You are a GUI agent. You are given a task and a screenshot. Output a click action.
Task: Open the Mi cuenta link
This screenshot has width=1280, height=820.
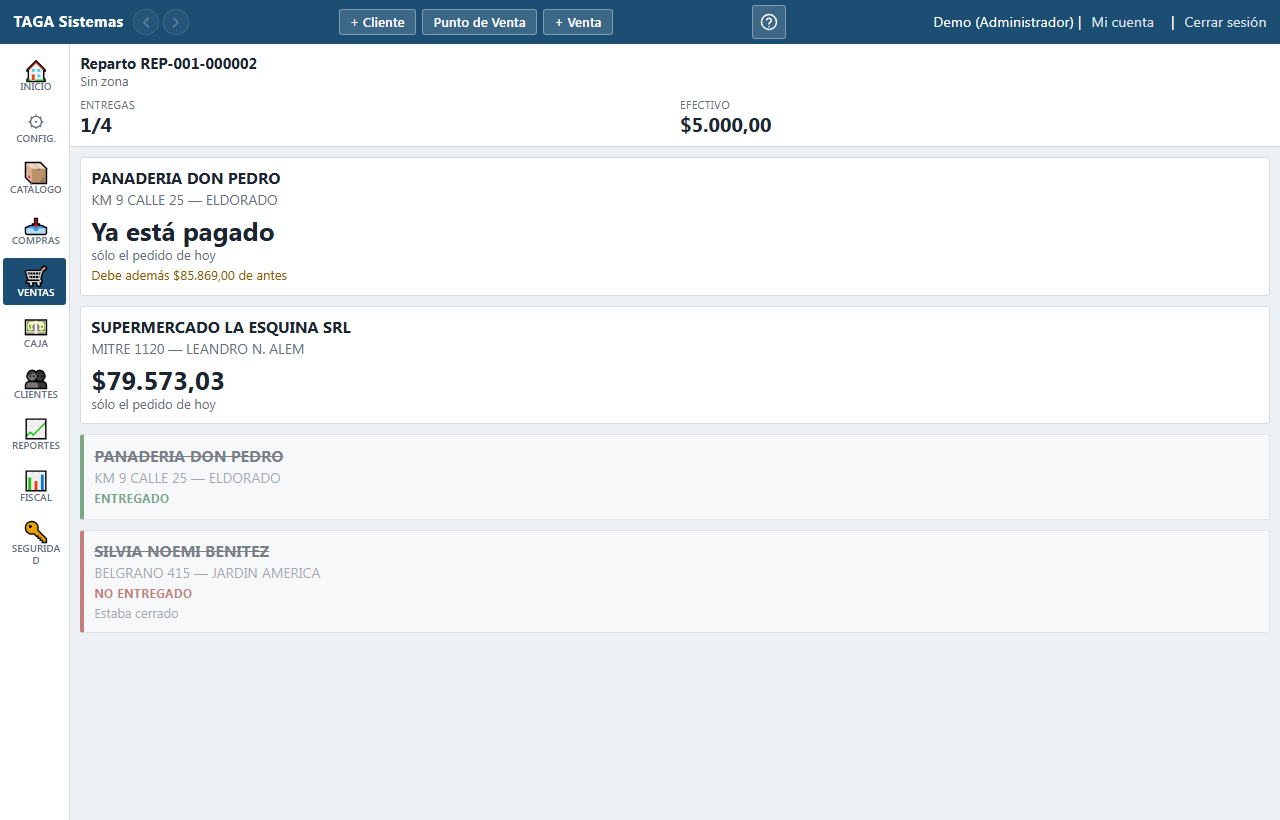1122,22
